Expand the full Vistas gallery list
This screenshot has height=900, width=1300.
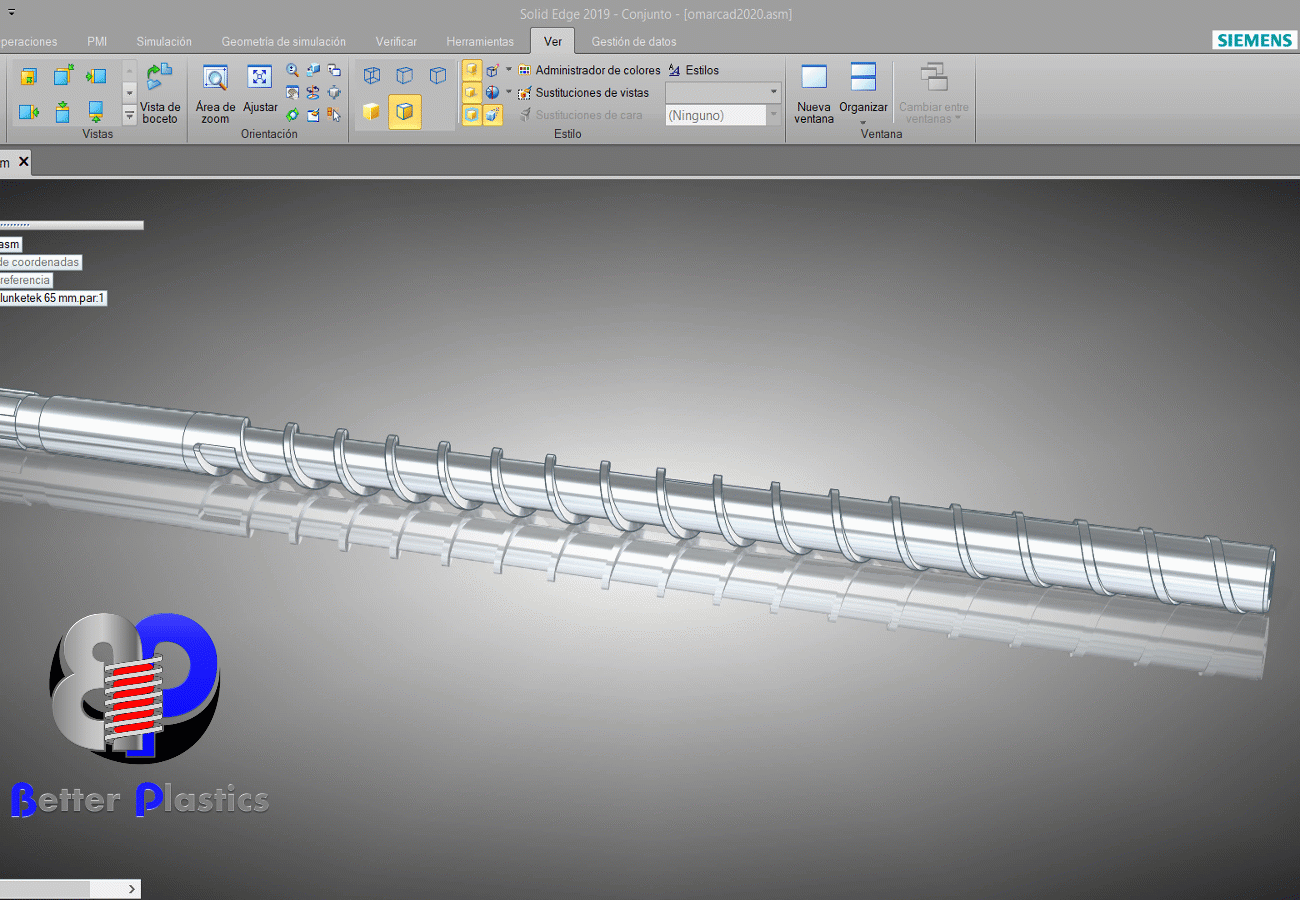129,115
